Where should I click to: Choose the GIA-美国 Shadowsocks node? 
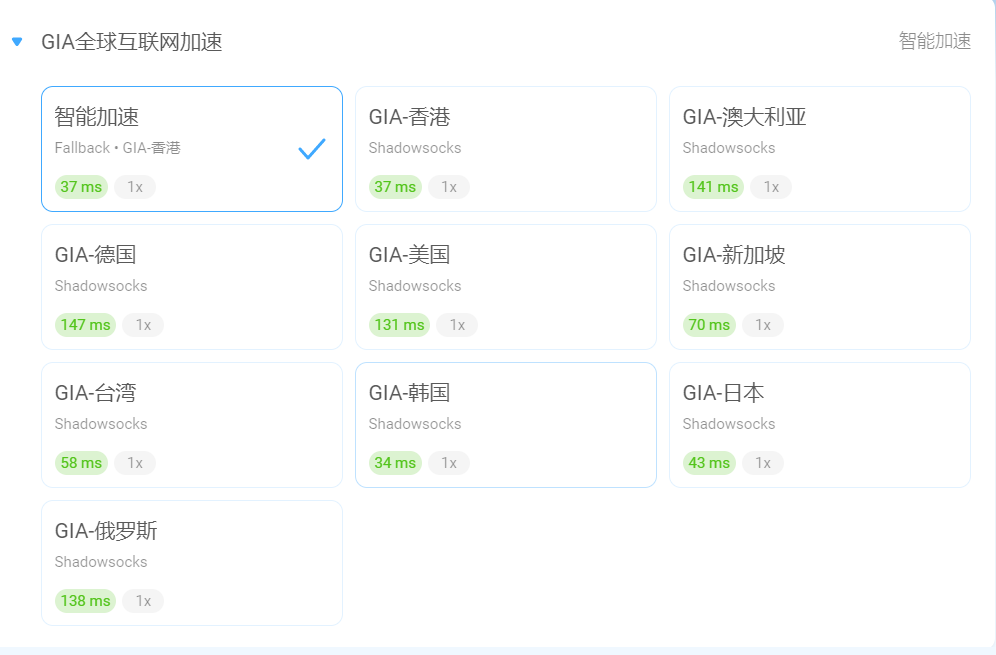click(x=506, y=287)
